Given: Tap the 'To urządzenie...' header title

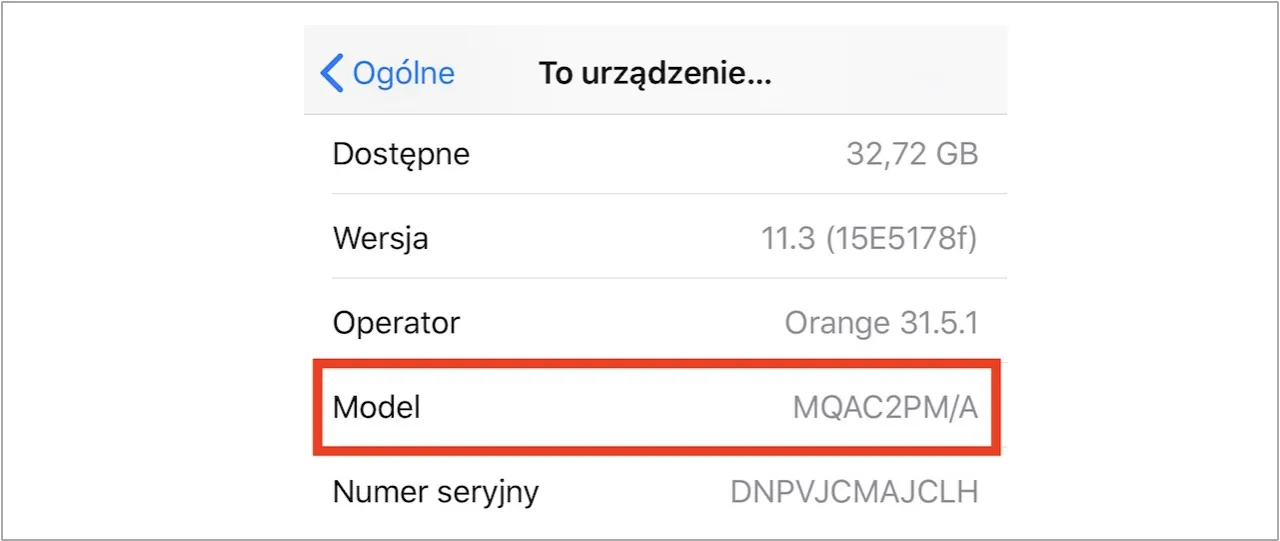Looking at the screenshot, I should (655, 74).
